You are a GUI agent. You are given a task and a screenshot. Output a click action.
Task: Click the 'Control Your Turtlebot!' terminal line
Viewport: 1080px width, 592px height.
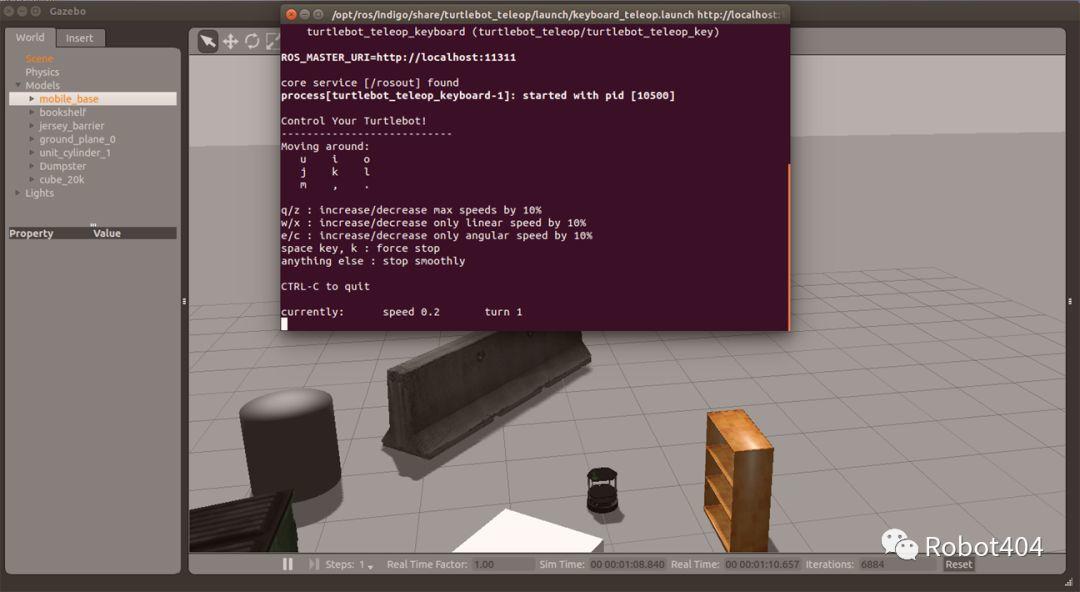pyautogui.click(x=353, y=121)
